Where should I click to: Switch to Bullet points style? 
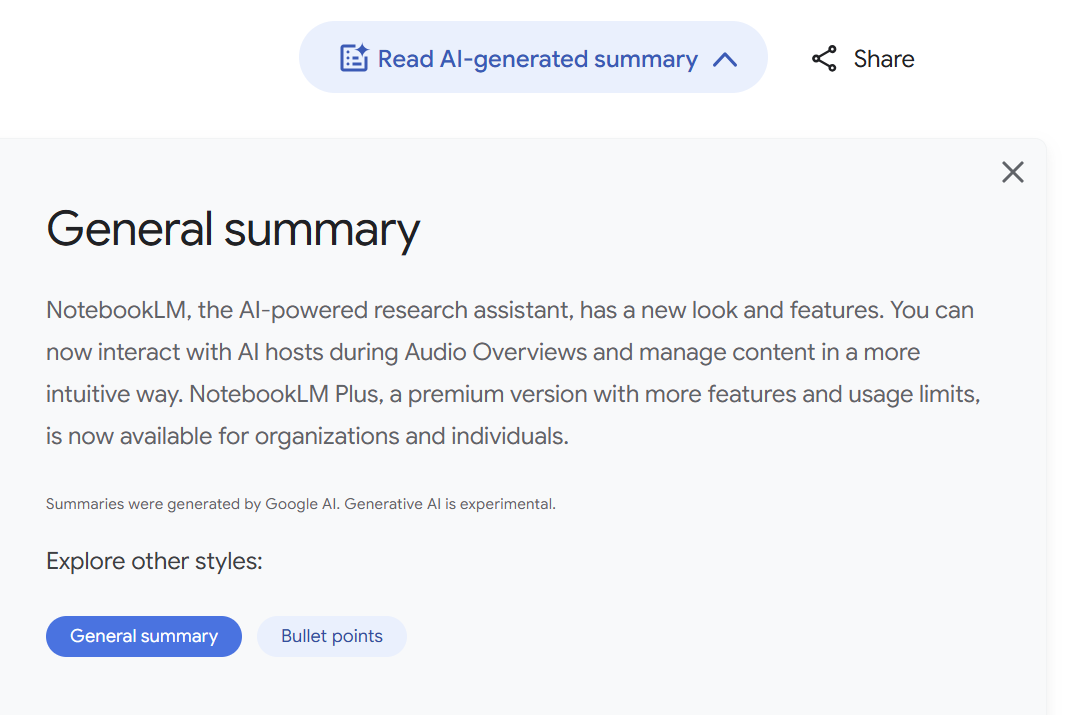tap(332, 636)
